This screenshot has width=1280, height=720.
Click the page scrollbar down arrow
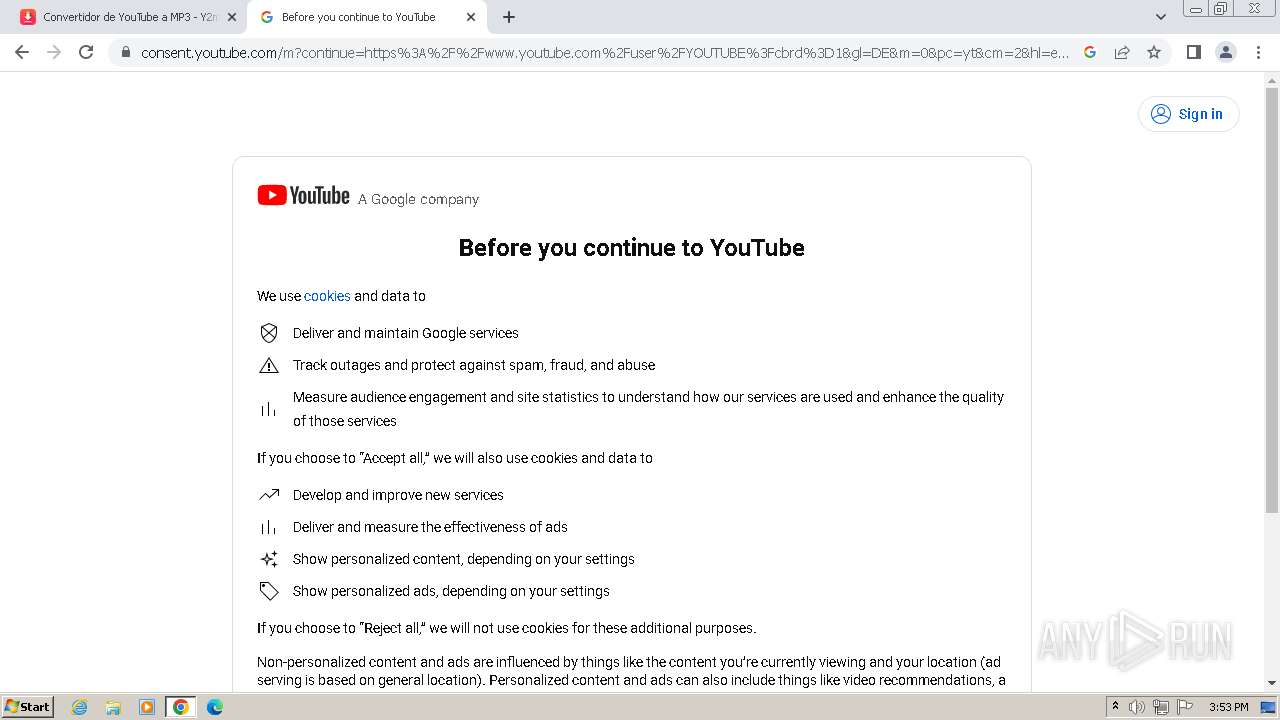(x=1272, y=682)
